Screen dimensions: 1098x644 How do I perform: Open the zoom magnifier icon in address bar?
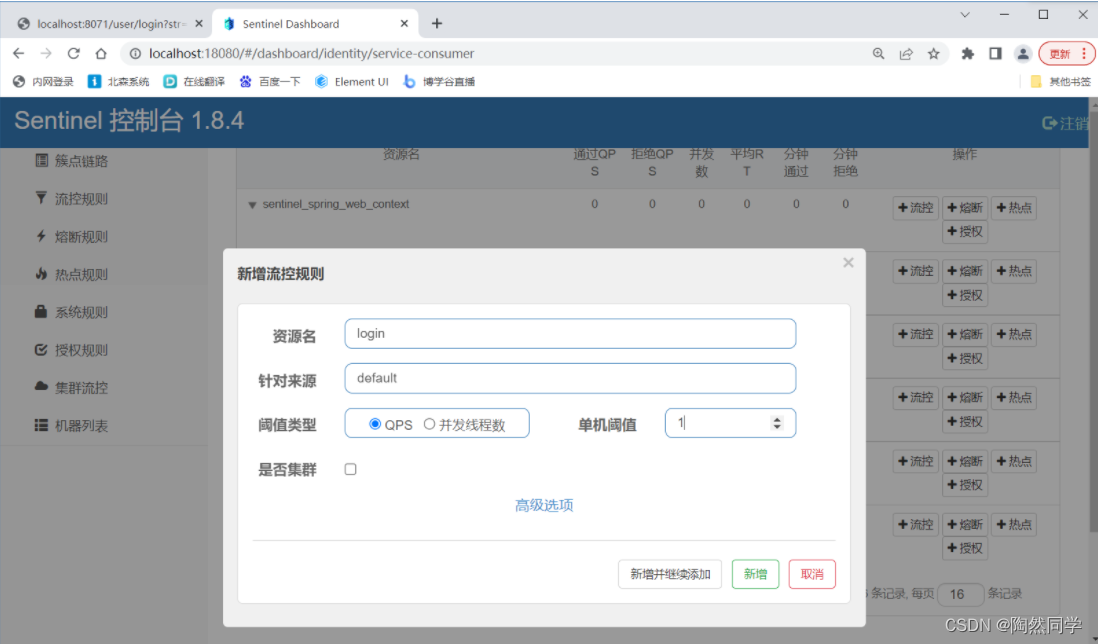pos(878,53)
